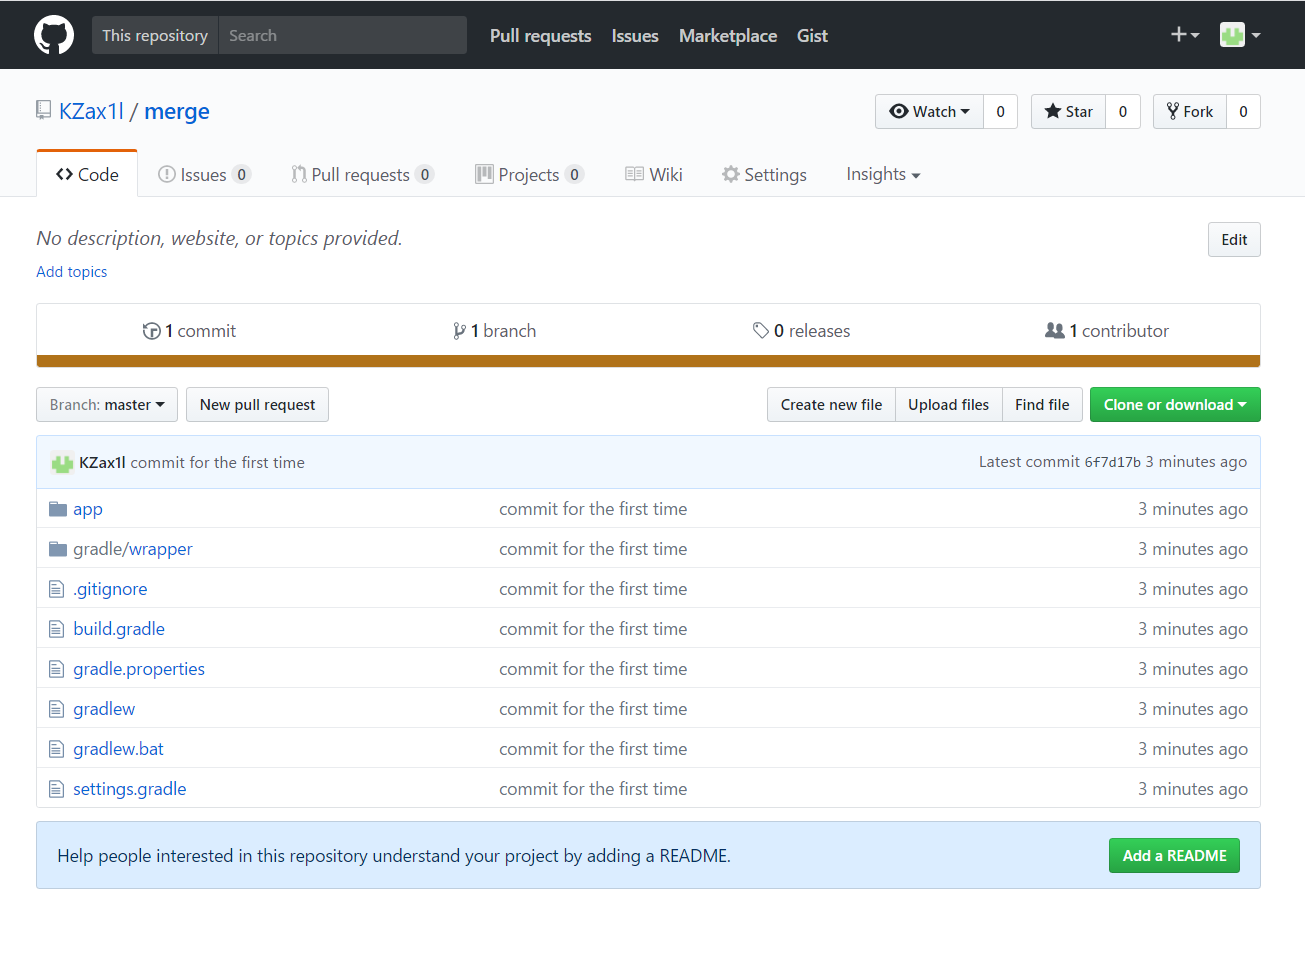This screenshot has height=964, width=1305.
Task: Open the gradlew file
Action: [104, 709]
